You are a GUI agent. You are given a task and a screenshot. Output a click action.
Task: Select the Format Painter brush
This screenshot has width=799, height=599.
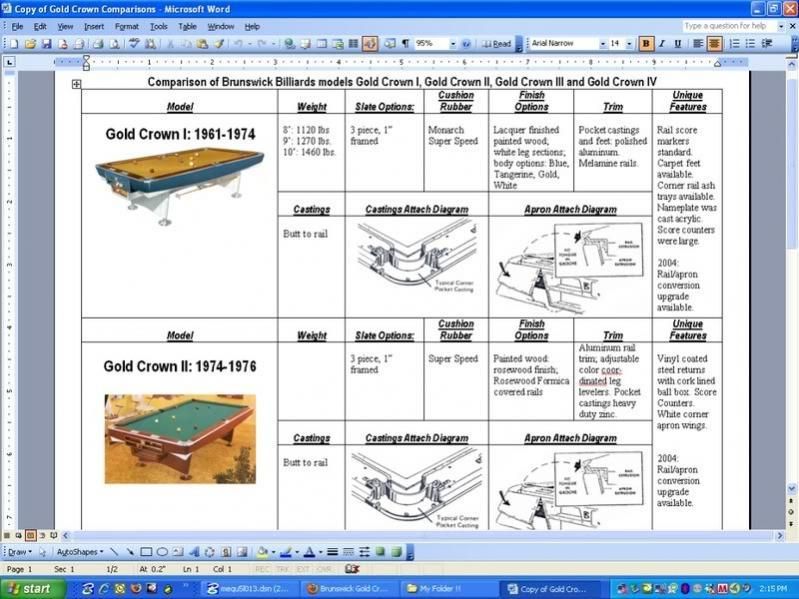(x=219, y=44)
